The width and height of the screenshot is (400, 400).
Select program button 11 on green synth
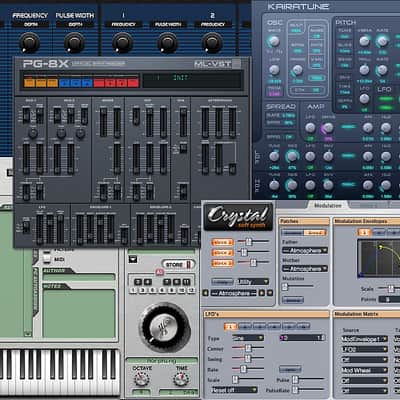187,282
